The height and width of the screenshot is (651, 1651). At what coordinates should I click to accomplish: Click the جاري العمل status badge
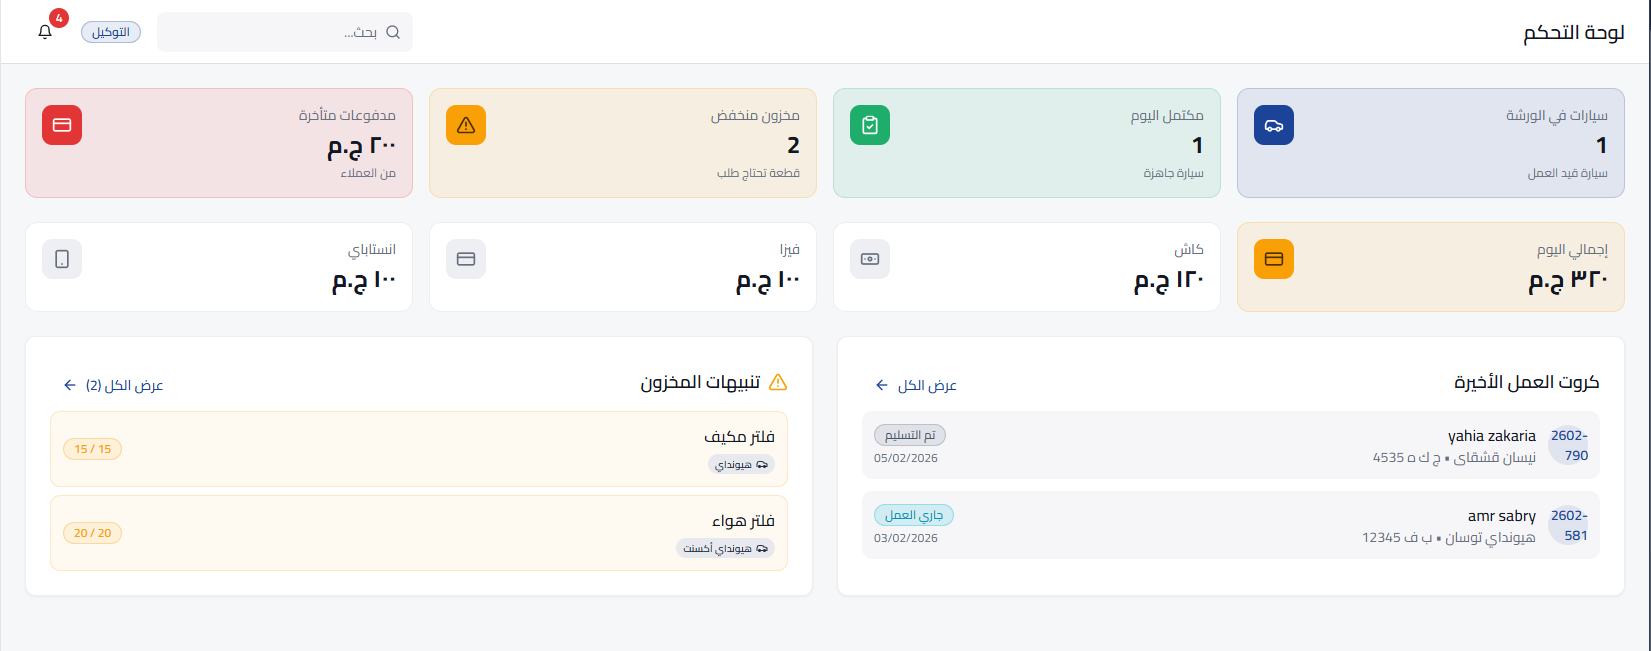pos(914,515)
